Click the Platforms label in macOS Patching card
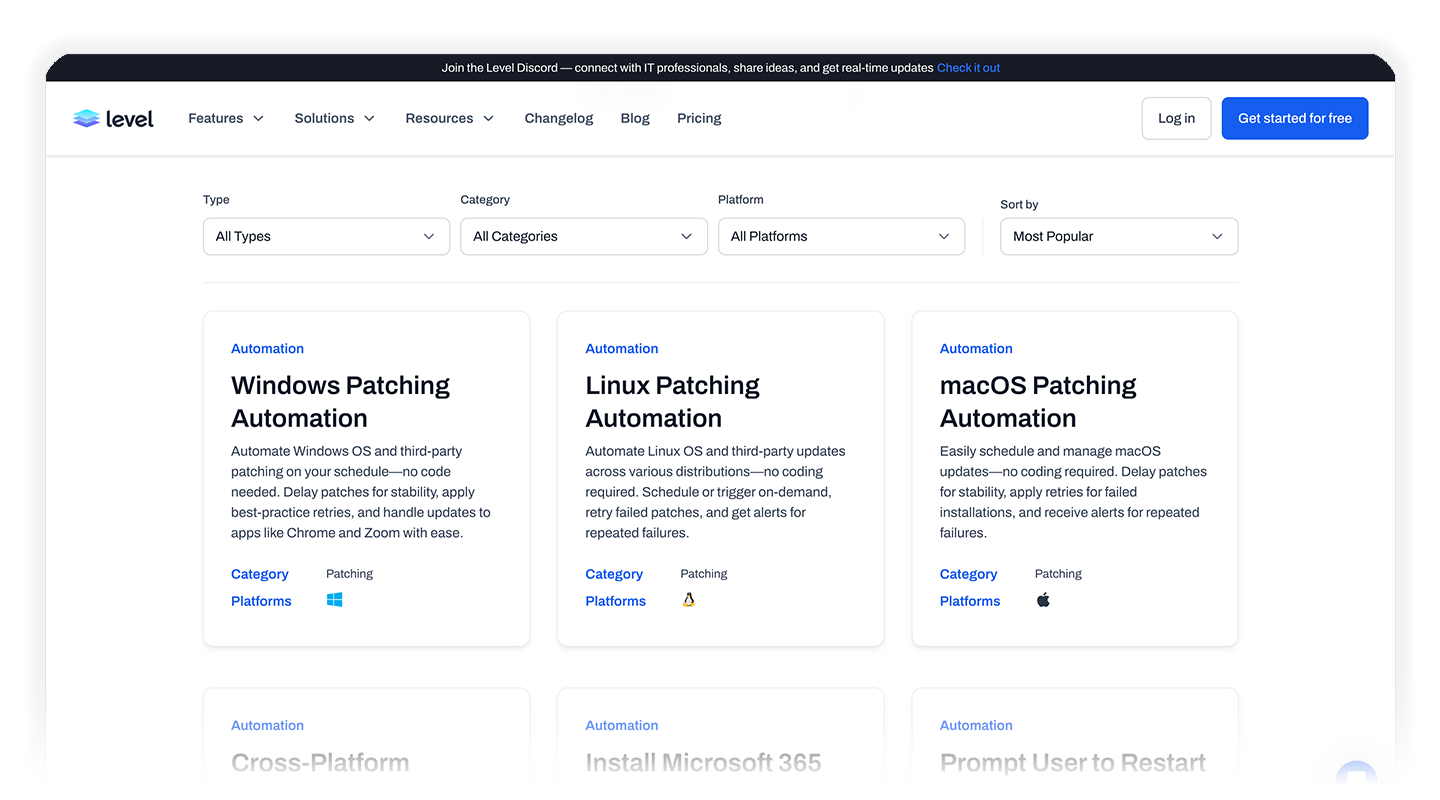Viewport: 1440px width, 800px height. pyautogui.click(x=970, y=601)
